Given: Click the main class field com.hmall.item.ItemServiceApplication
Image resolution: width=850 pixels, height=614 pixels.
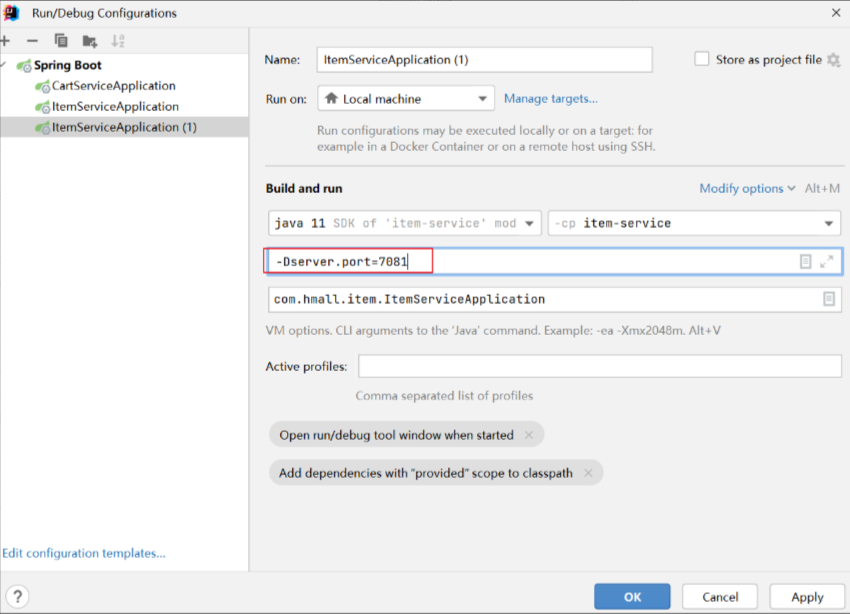Looking at the screenshot, I should coord(555,299).
